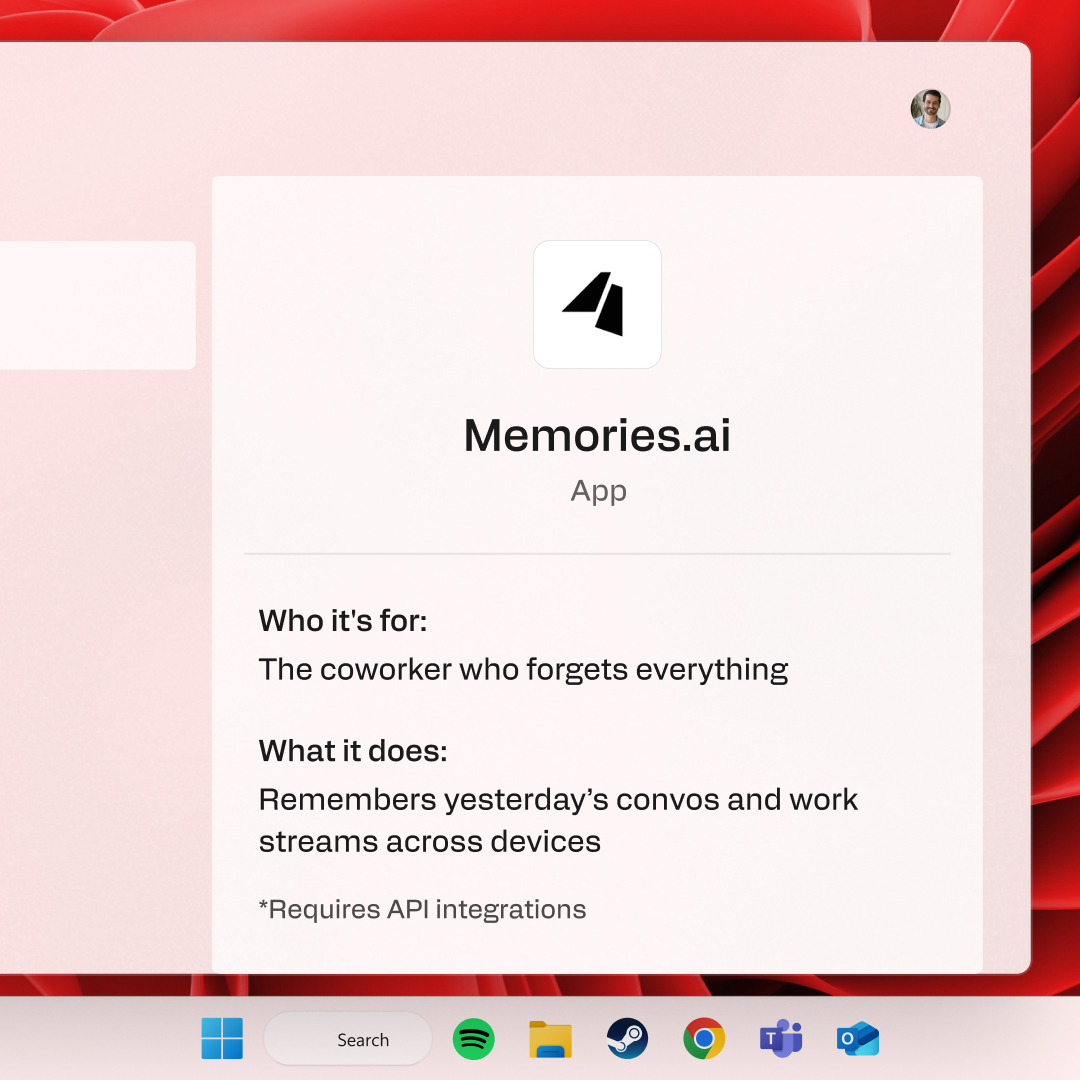
Task: Open Outlook from the taskbar
Action: coord(858,1039)
